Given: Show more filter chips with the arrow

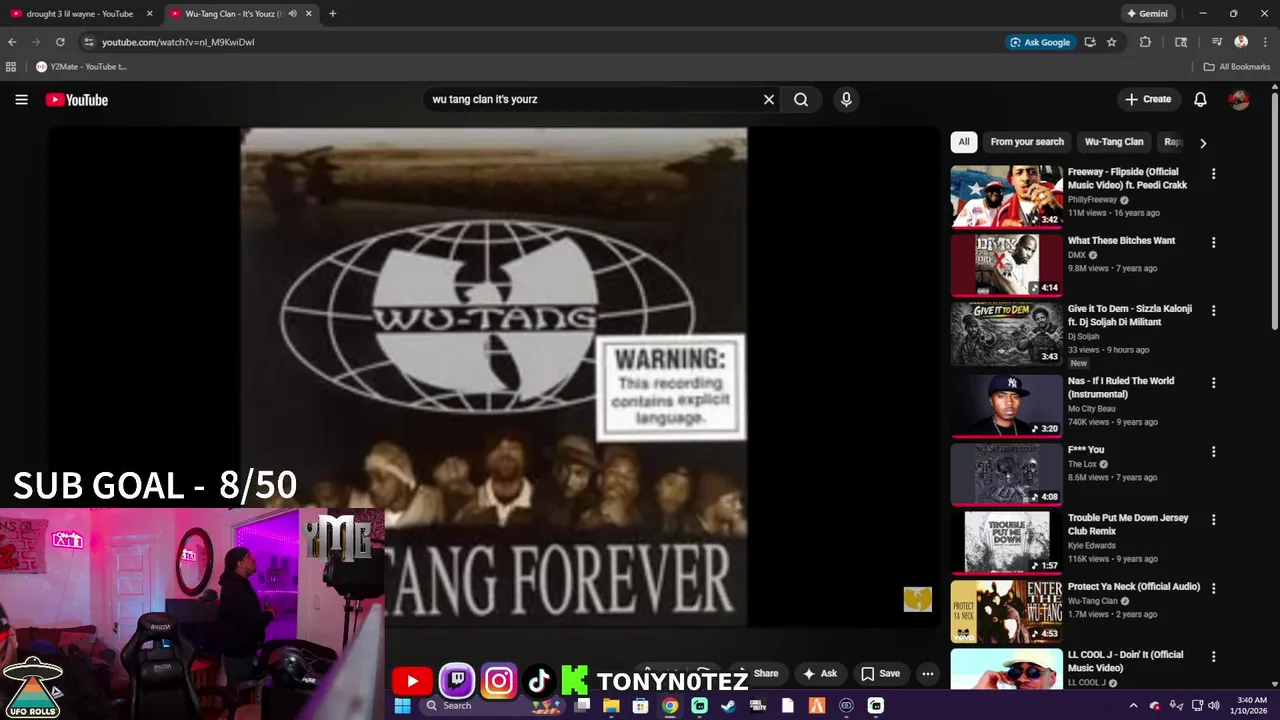Looking at the screenshot, I should tap(1203, 143).
